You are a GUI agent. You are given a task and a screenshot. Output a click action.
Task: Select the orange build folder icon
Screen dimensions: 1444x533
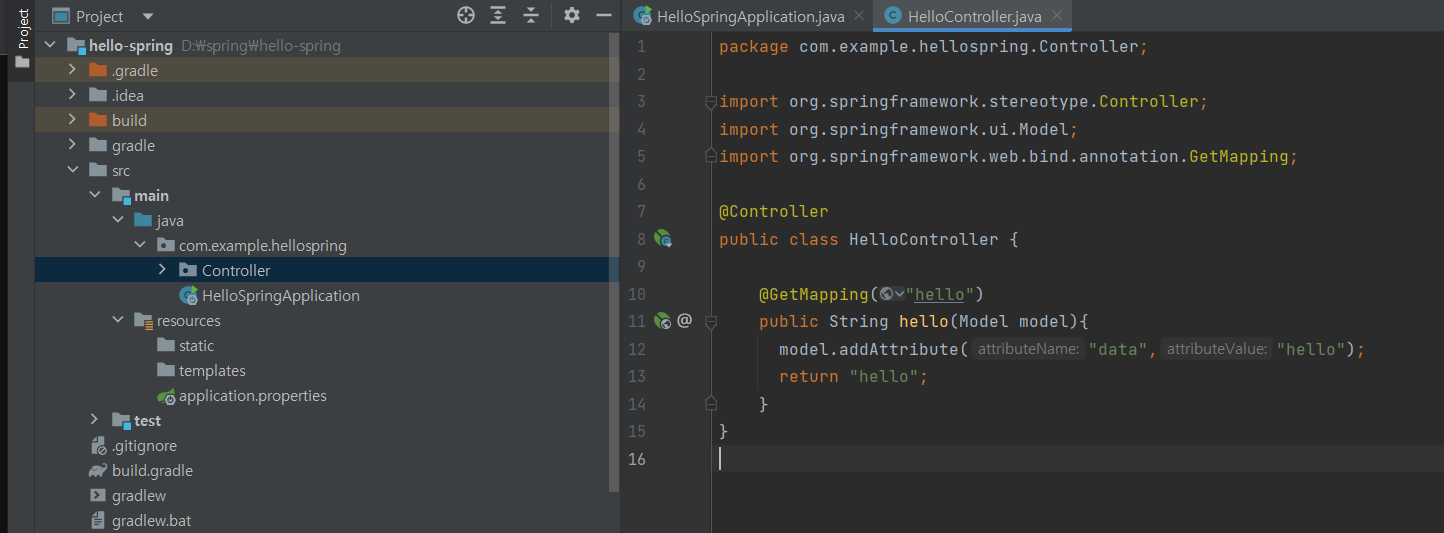click(x=97, y=121)
